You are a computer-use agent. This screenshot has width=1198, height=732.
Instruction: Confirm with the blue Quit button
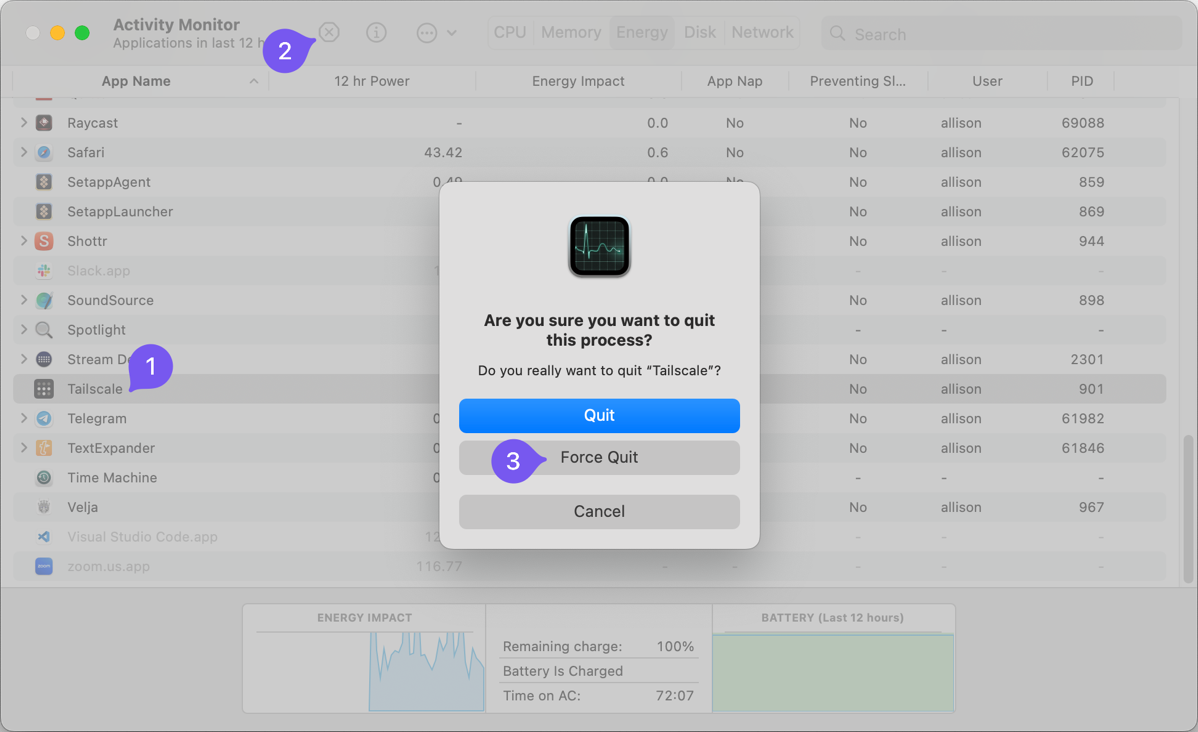pos(599,416)
